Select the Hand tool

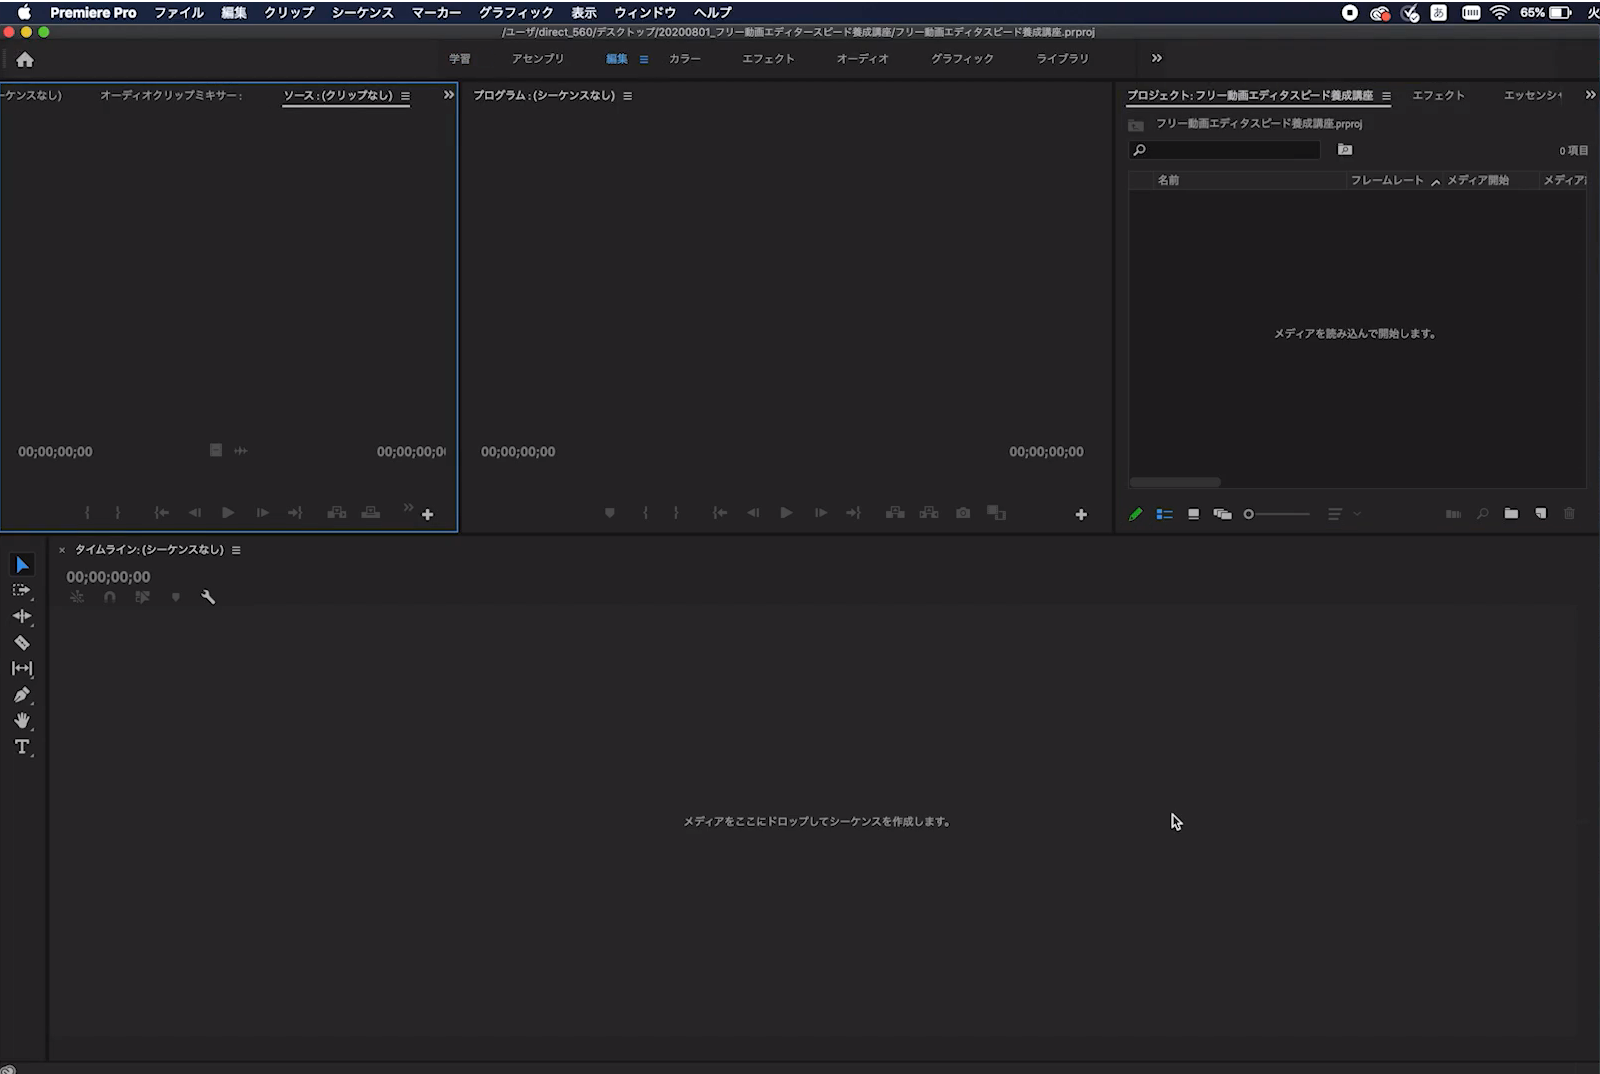pyautogui.click(x=22, y=721)
